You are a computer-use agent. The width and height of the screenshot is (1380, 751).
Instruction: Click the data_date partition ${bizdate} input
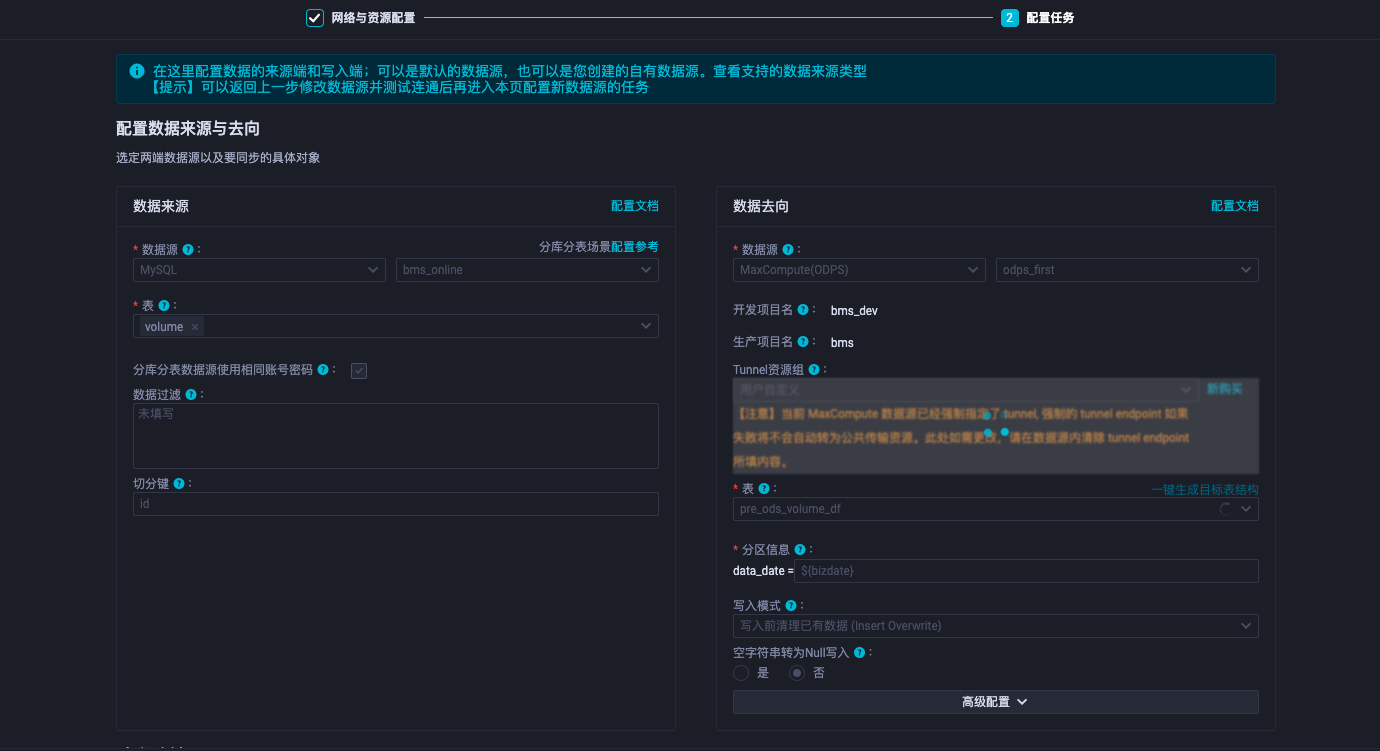1026,571
